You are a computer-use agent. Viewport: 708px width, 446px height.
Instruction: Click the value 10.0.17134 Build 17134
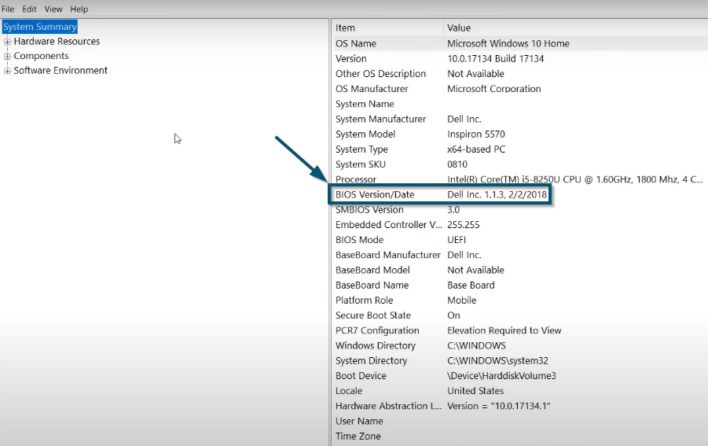(495, 59)
